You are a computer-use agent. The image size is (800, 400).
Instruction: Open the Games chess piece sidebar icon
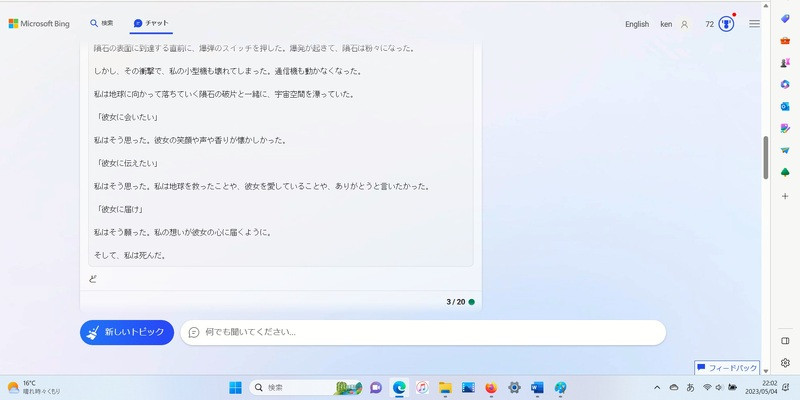click(785, 62)
